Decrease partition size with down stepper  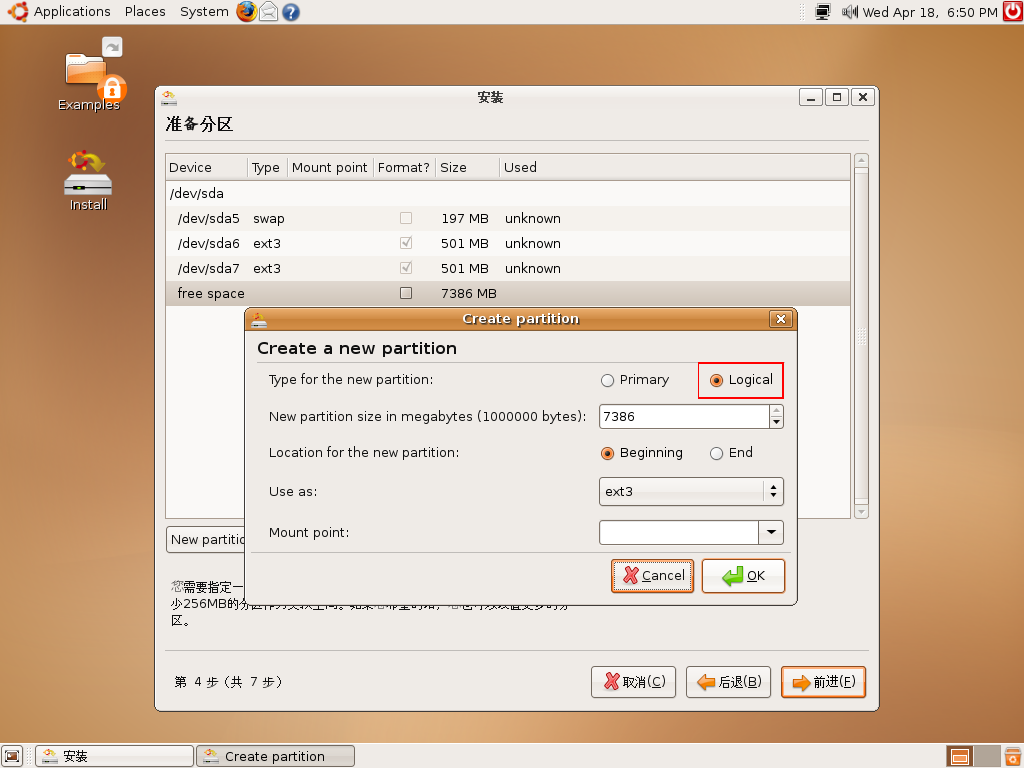click(x=776, y=423)
